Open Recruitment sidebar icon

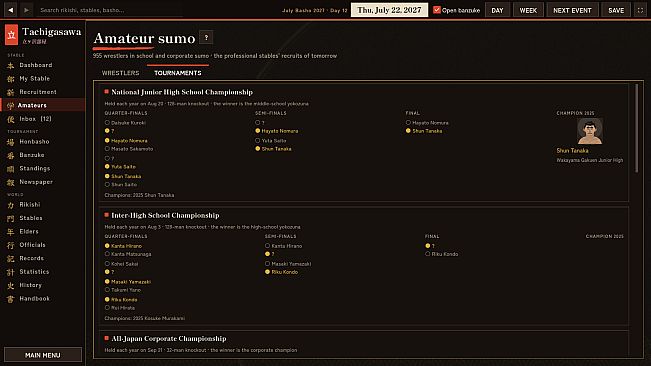10,92
